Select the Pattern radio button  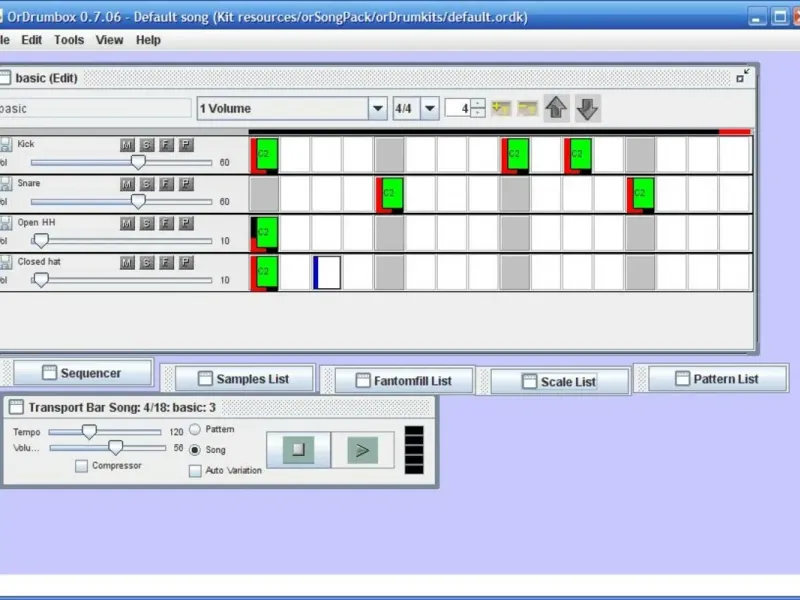(x=195, y=429)
